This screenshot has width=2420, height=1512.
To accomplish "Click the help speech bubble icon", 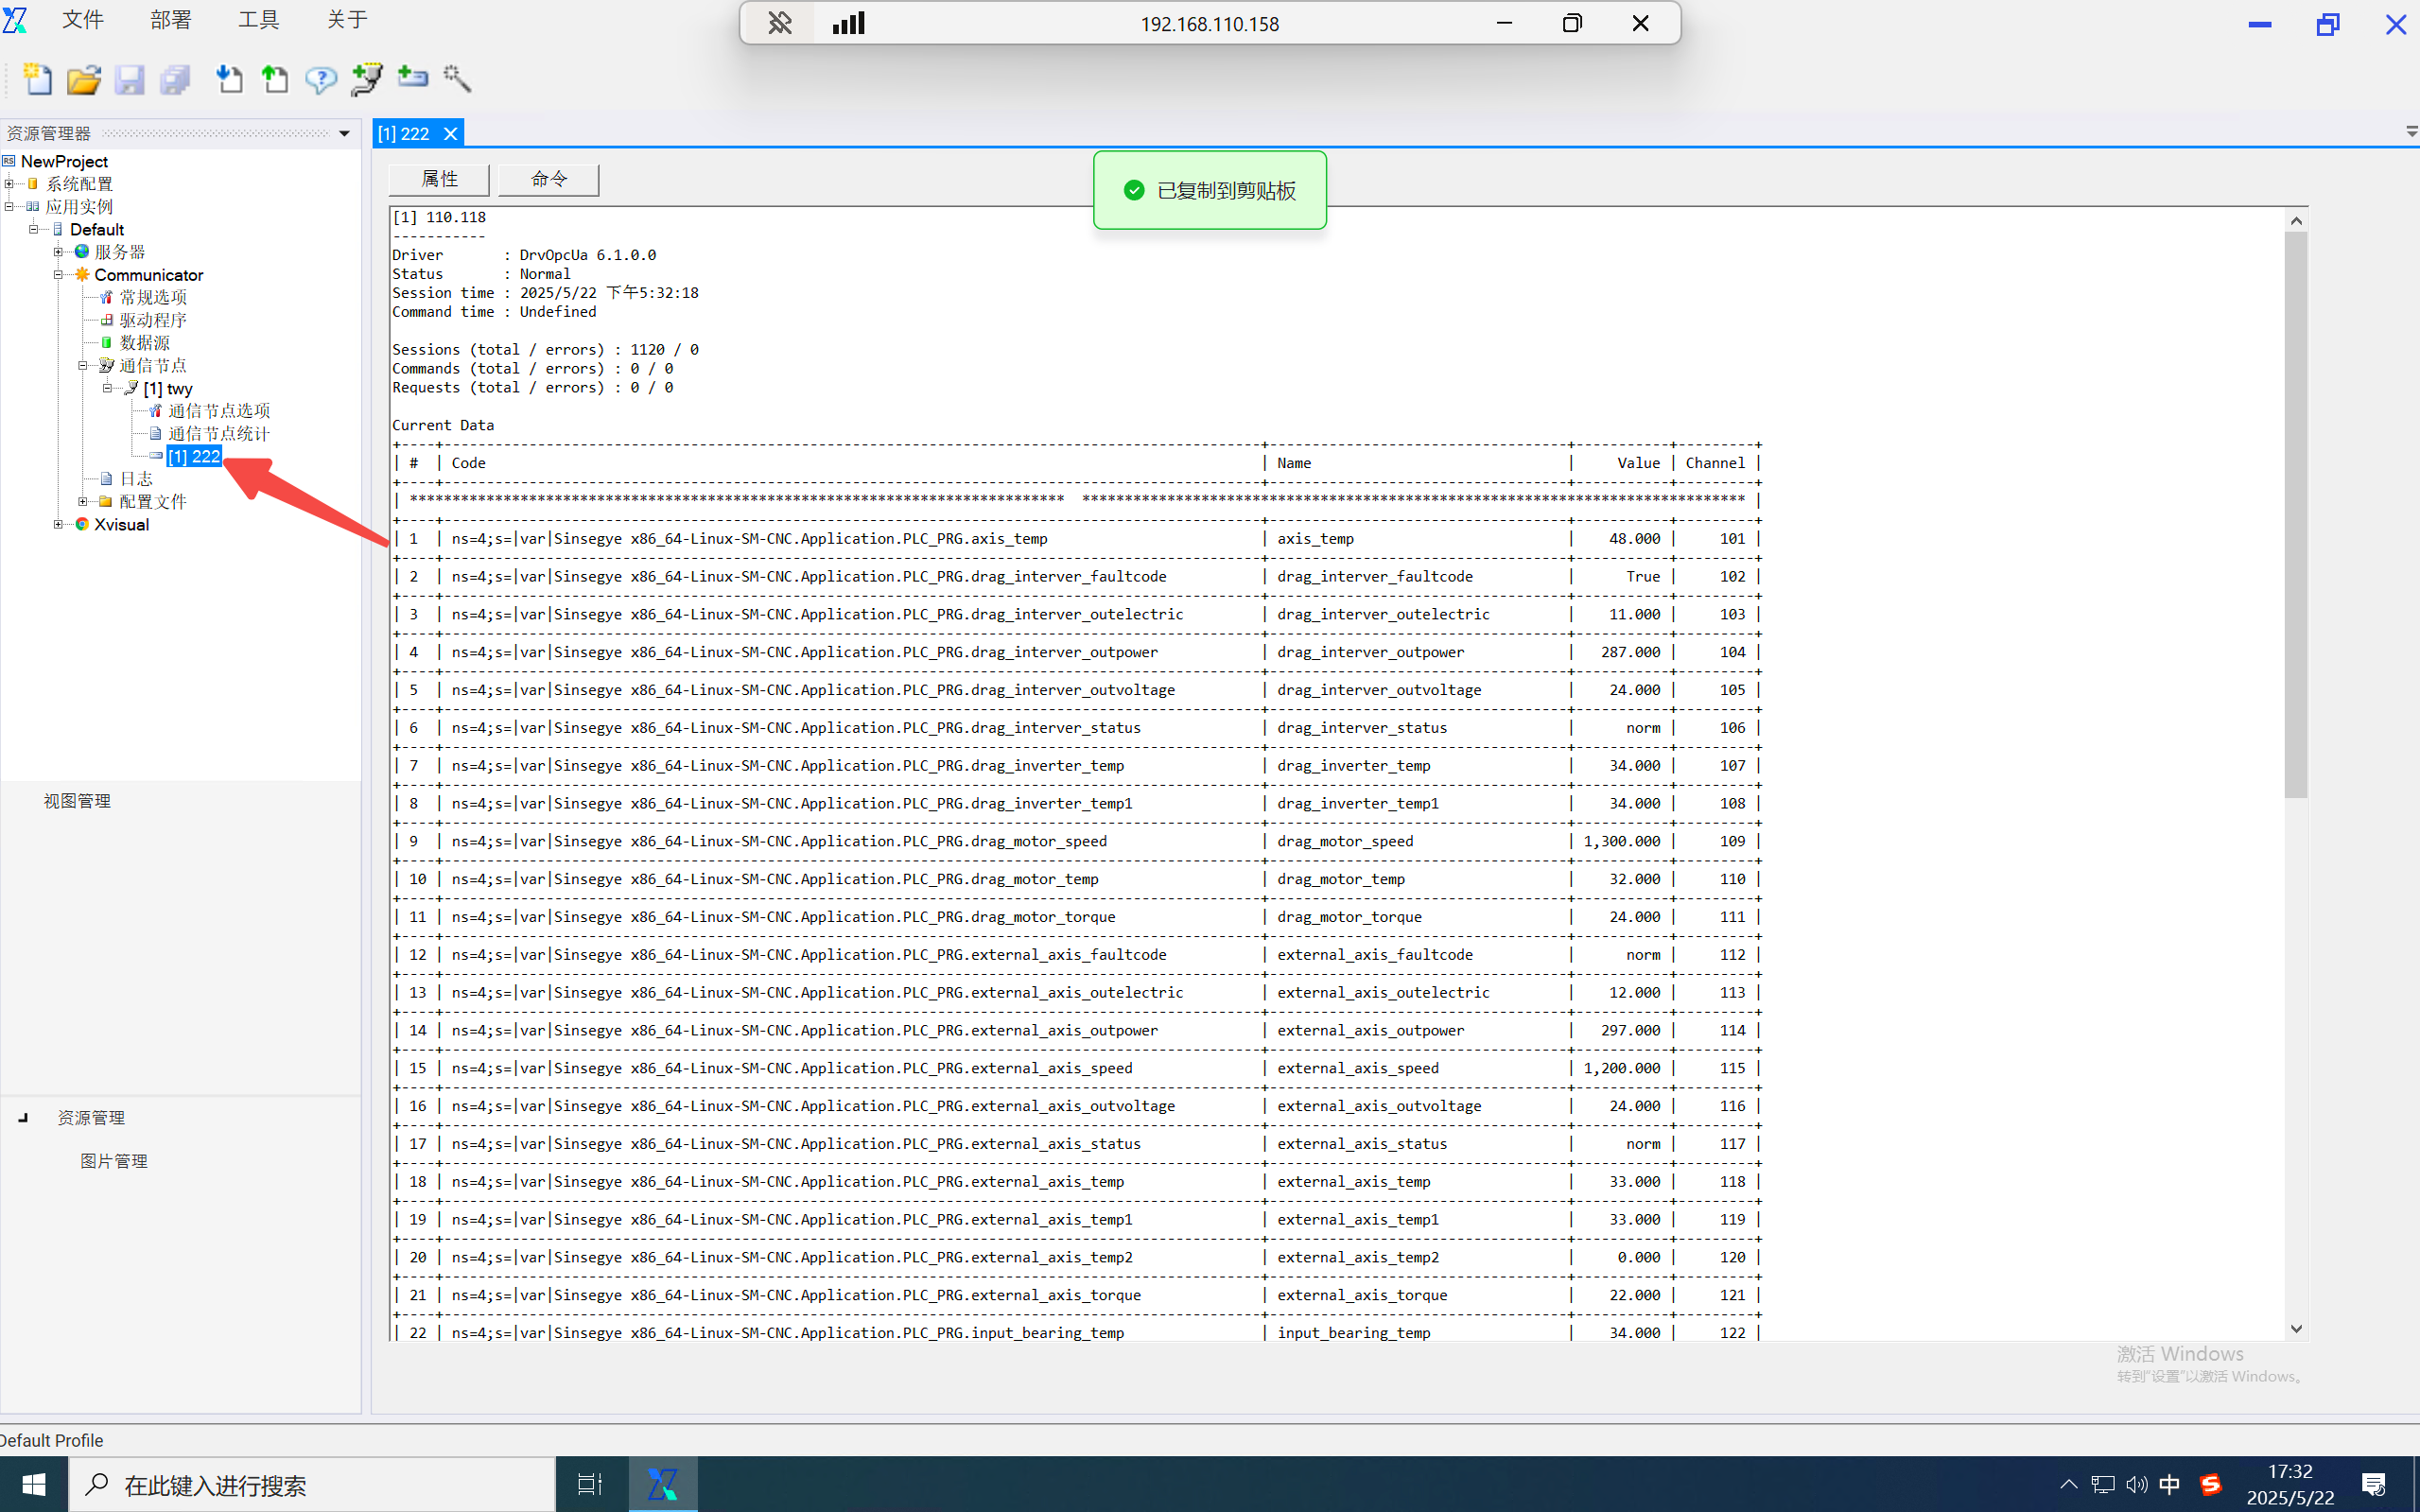I will pos(320,79).
